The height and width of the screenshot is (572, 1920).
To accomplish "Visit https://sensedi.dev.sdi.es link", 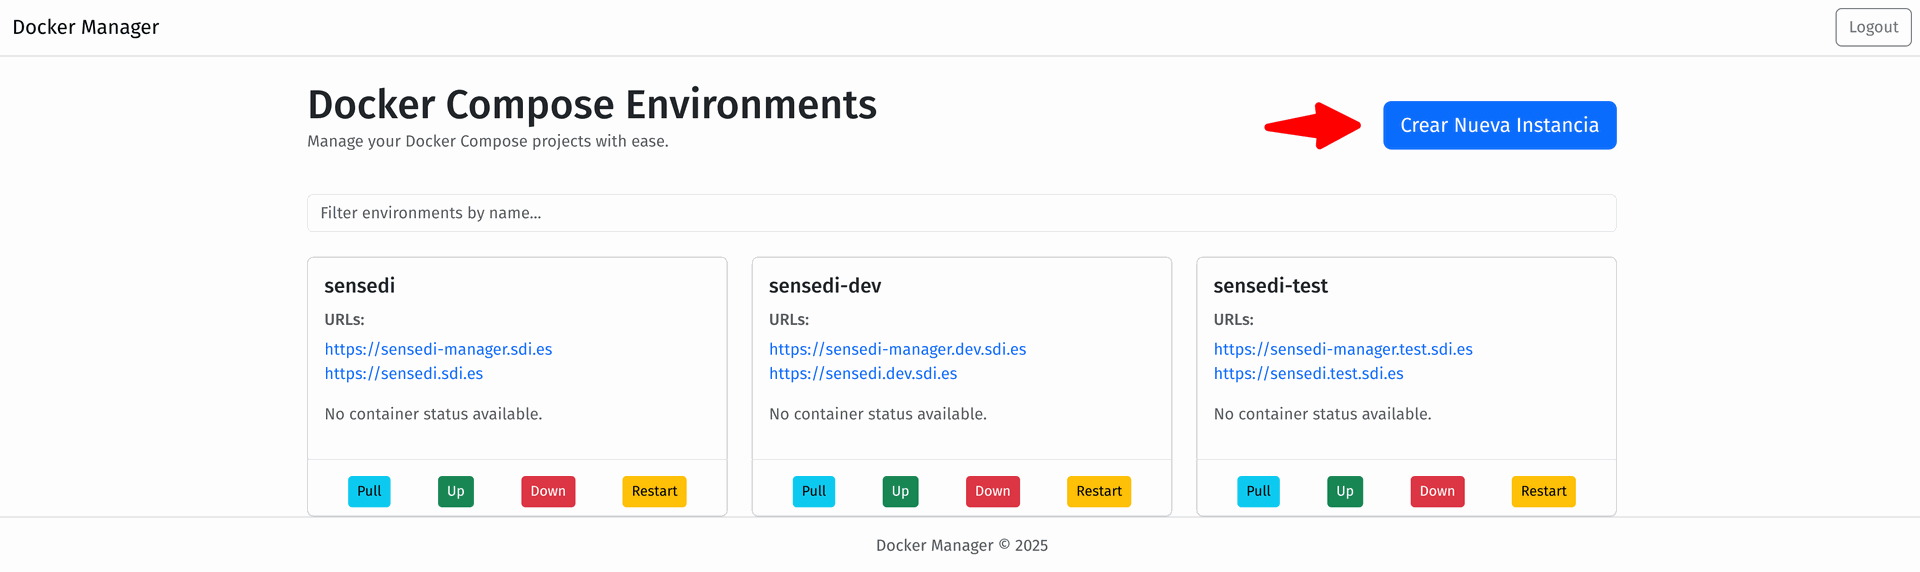I will 863,373.
